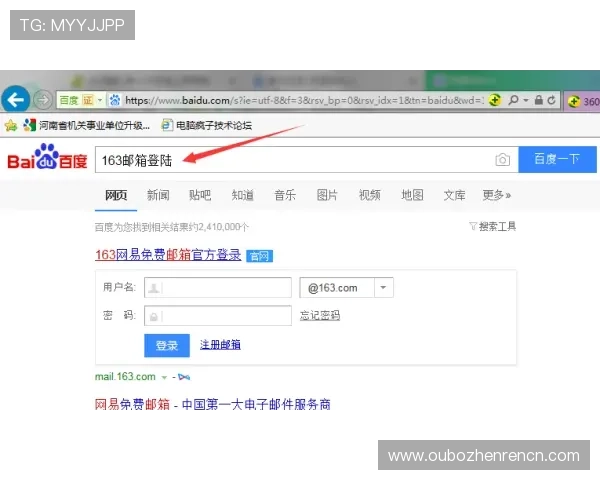Open the 网易免费邮箱 - 中国第一大电子邮件服务商 result
This screenshot has width=600, height=480.
point(213,405)
